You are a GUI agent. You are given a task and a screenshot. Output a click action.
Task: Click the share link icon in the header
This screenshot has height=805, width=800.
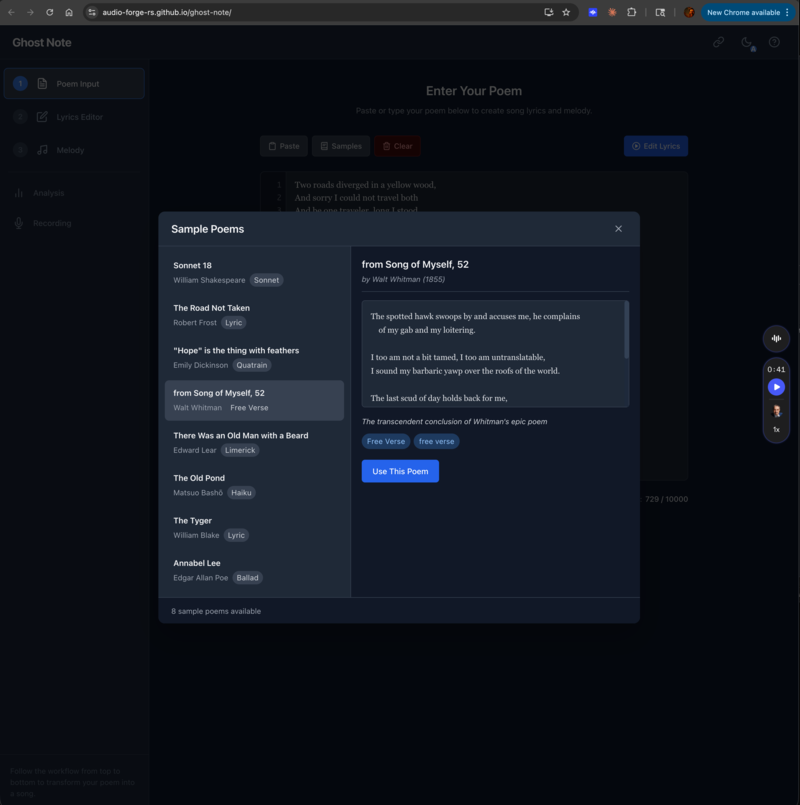point(718,42)
